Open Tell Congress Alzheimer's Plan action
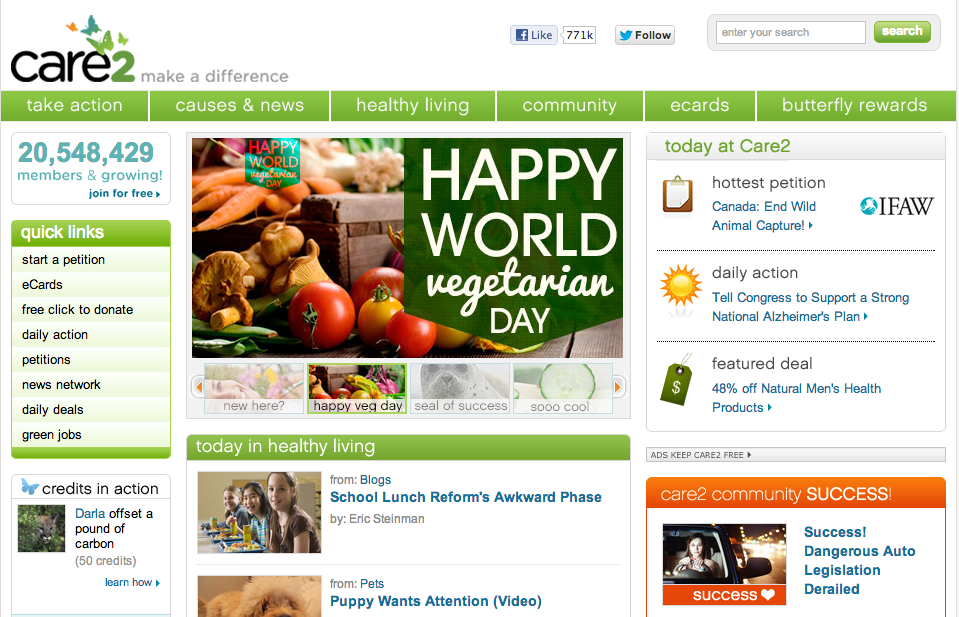This screenshot has height=617, width=959. tap(810, 307)
